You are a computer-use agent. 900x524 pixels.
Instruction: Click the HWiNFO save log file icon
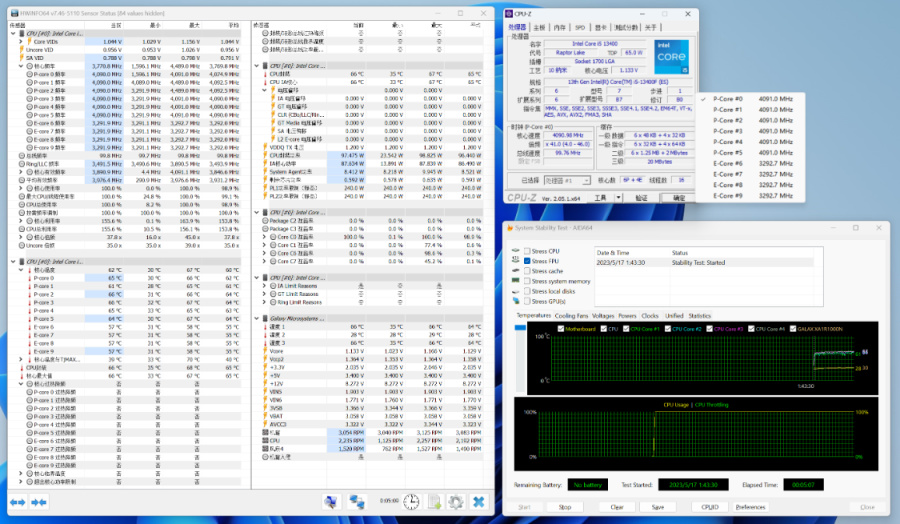[434, 502]
